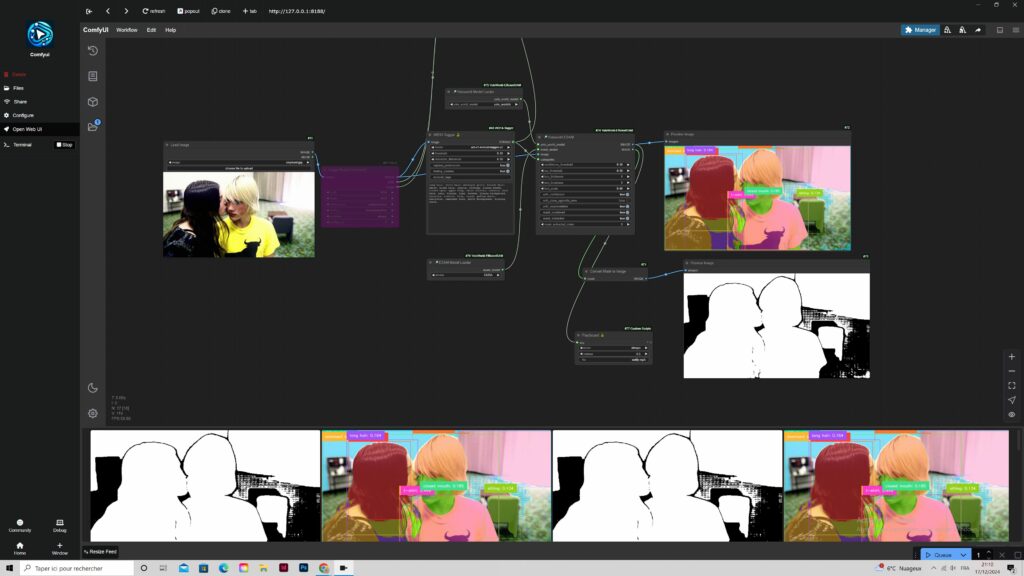This screenshot has width=1024, height=576.
Task: Open the node library sidebar icon
Action: tap(93, 76)
